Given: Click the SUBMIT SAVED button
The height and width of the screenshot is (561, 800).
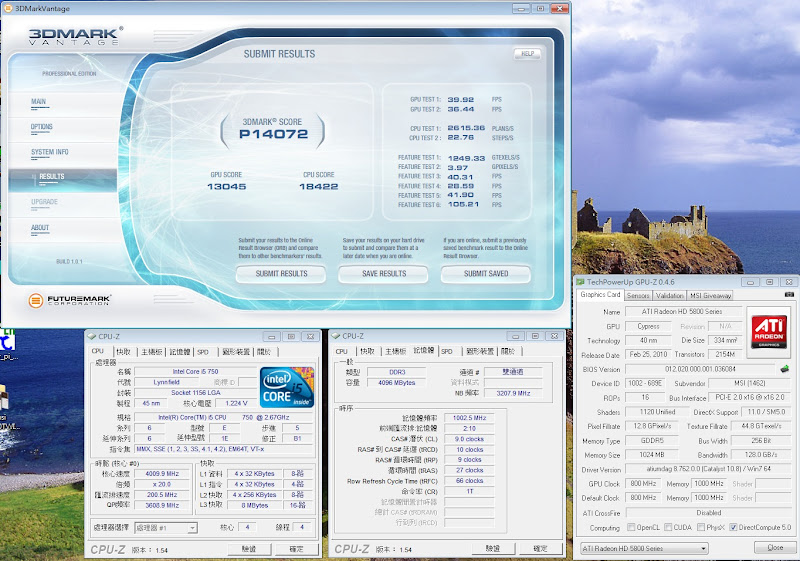Looking at the screenshot, I should coord(486,274).
